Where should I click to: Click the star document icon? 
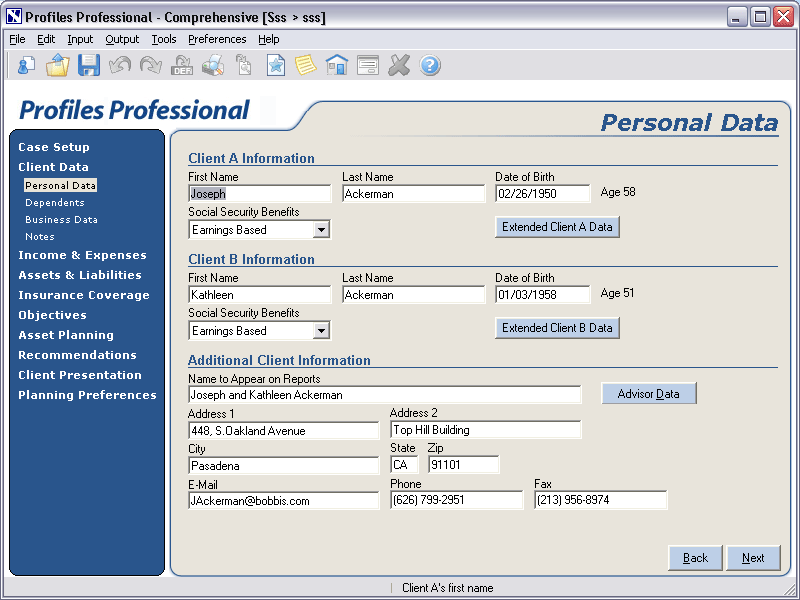click(x=276, y=65)
